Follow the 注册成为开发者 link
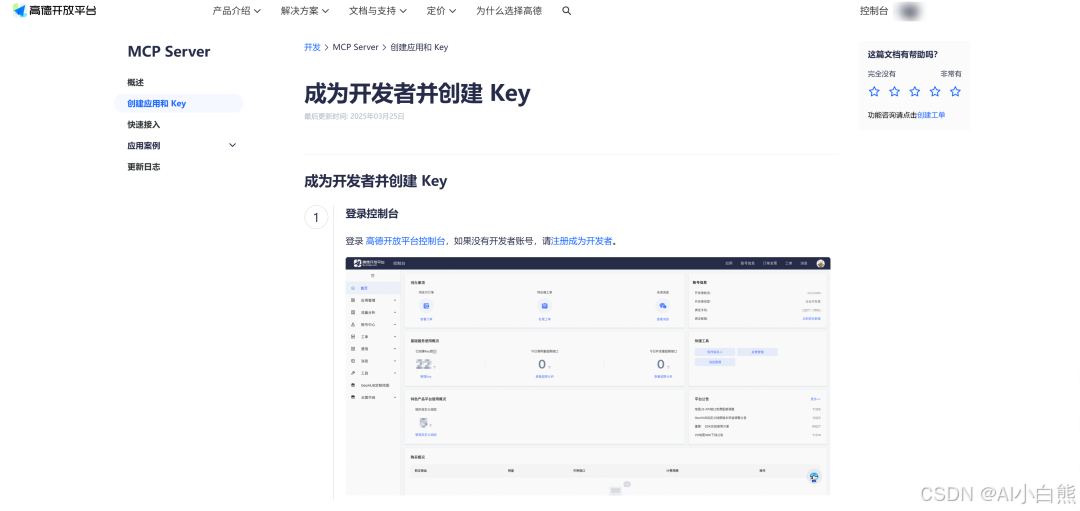 click(581, 241)
